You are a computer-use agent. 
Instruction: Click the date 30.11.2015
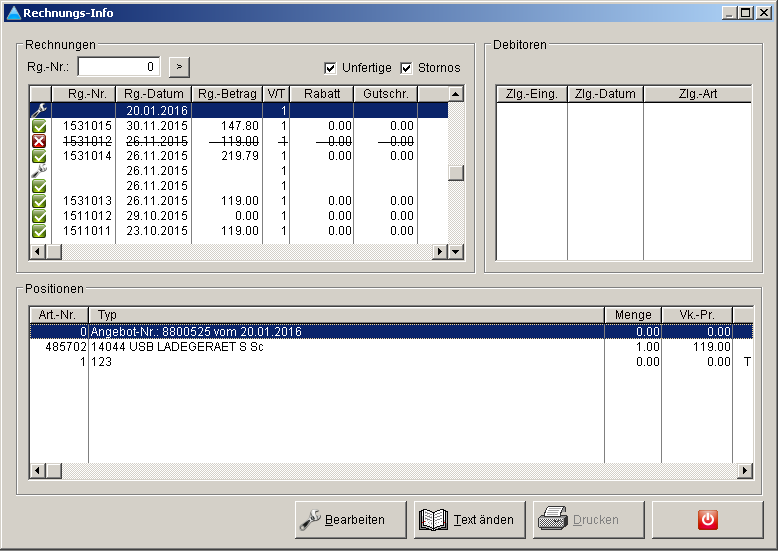pyautogui.click(x=157, y=126)
